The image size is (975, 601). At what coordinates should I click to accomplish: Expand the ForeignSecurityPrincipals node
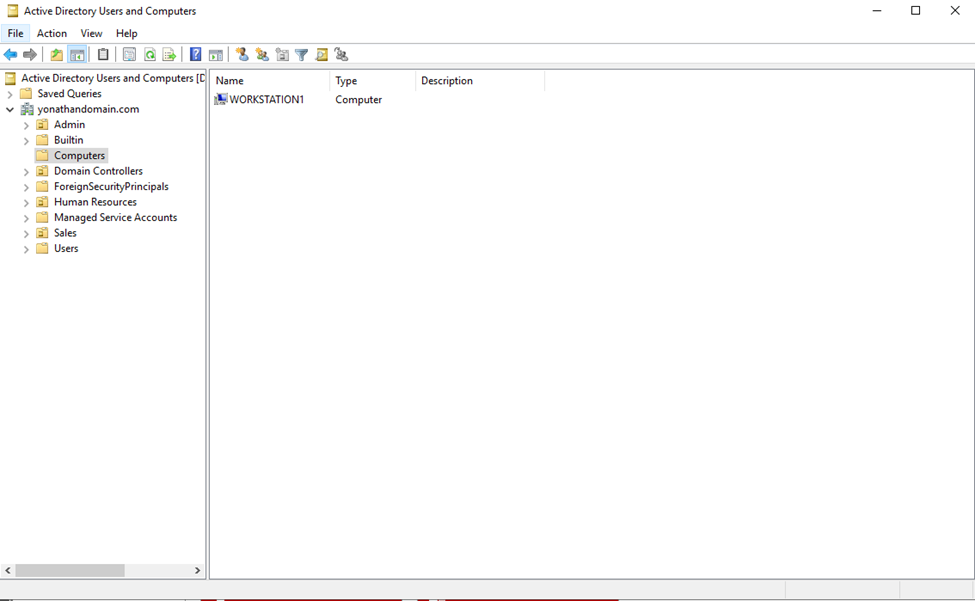point(26,188)
